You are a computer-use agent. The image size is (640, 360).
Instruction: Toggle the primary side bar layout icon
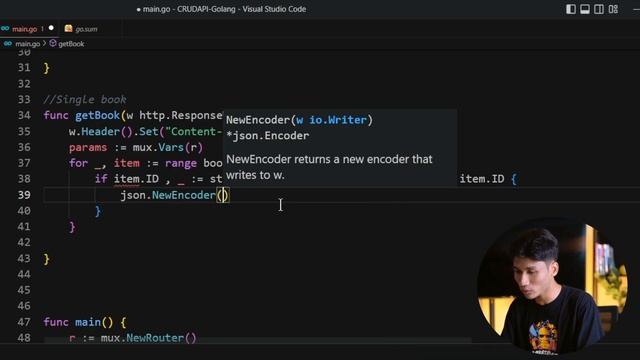point(571,9)
